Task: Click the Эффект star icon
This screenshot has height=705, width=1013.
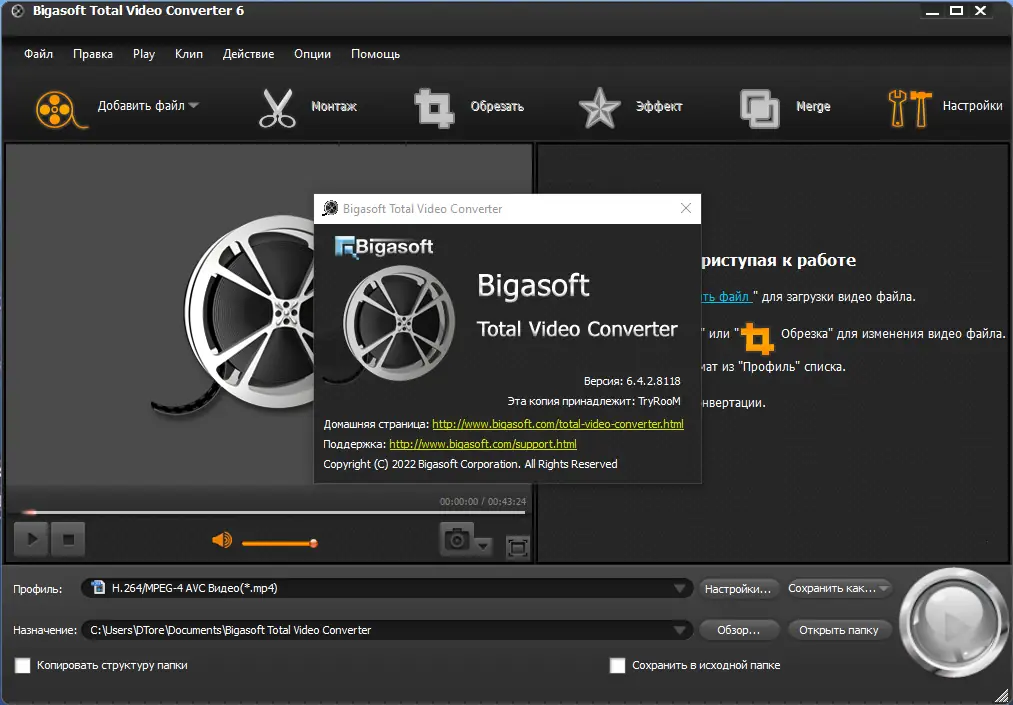Action: (598, 107)
